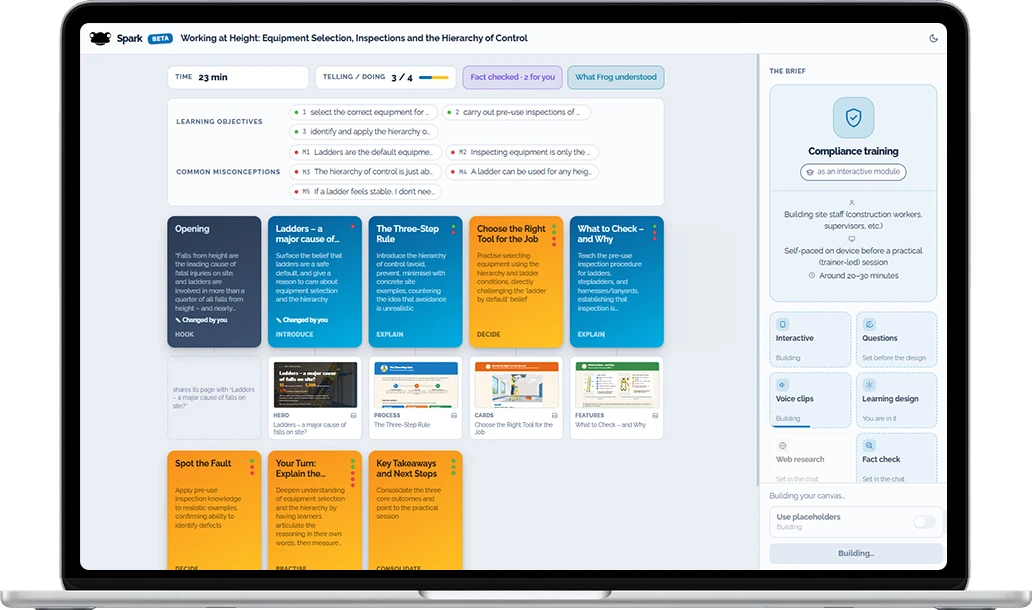The height and width of the screenshot is (610, 1032).
Task: Click the pencil icon on the Opening card
Action: (x=178, y=320)
